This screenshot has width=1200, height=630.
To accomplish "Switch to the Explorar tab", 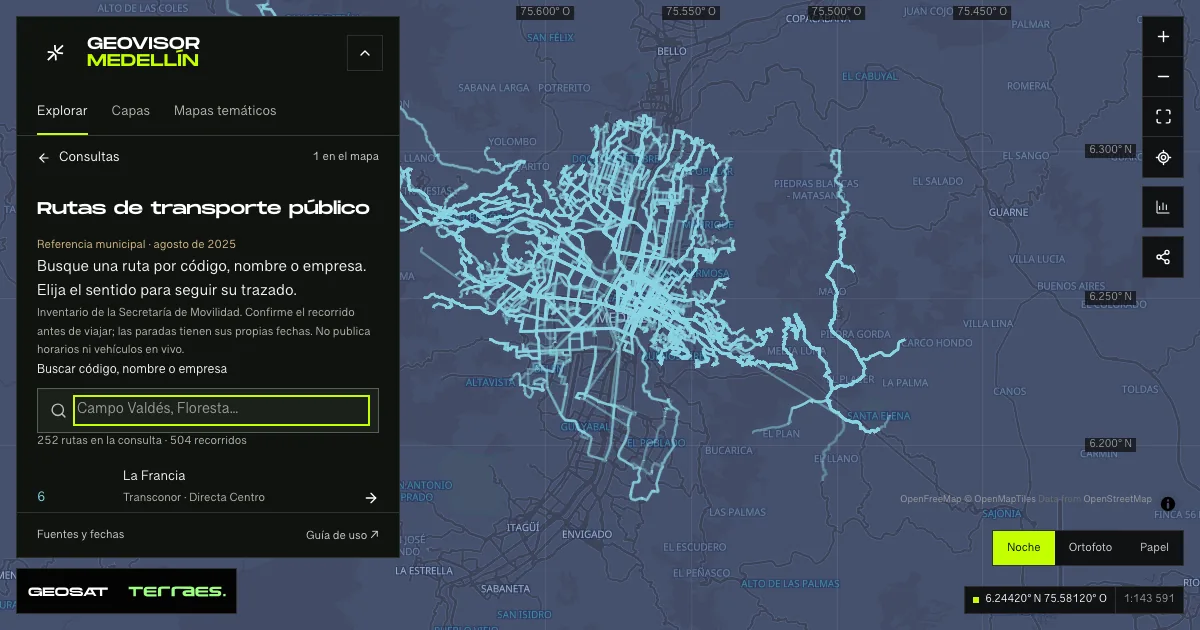I will 62,111.
